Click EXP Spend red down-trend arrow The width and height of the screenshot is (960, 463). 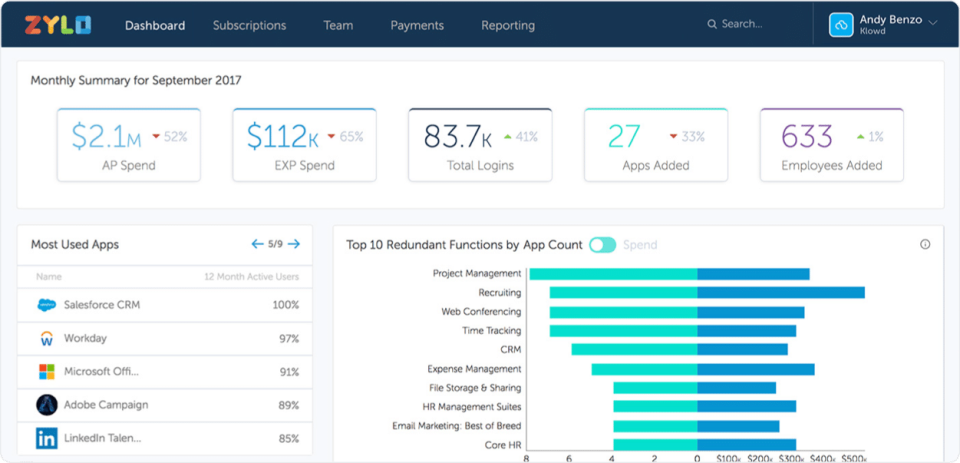[x=331, y=137]
